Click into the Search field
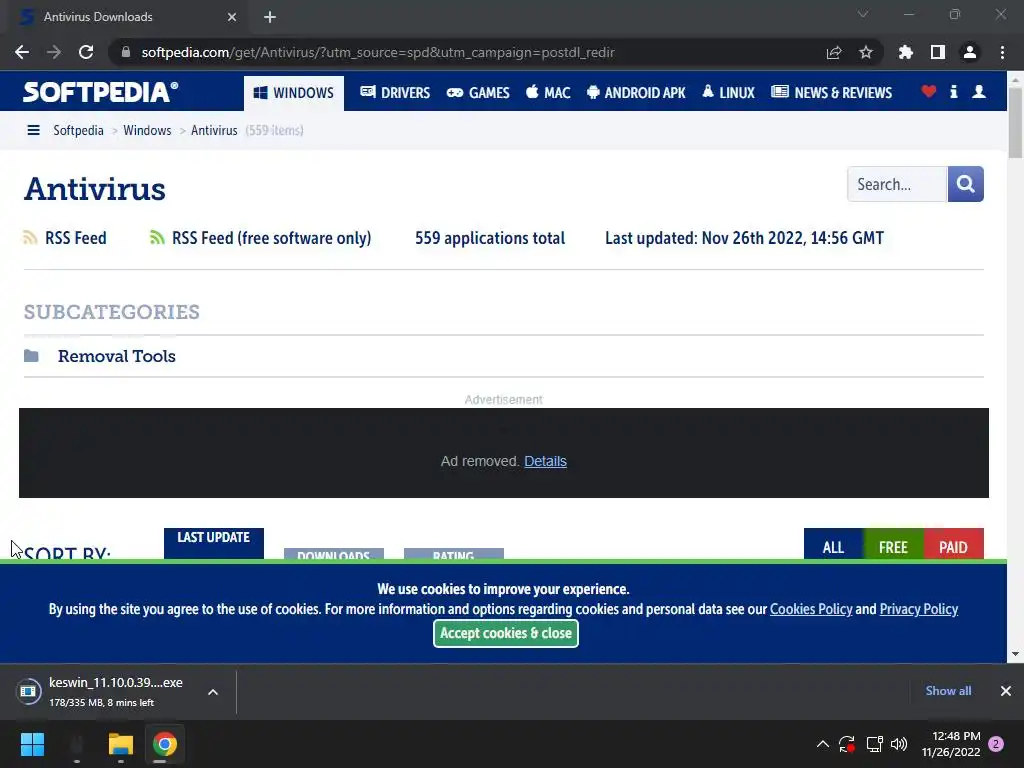 coord(897,184)
